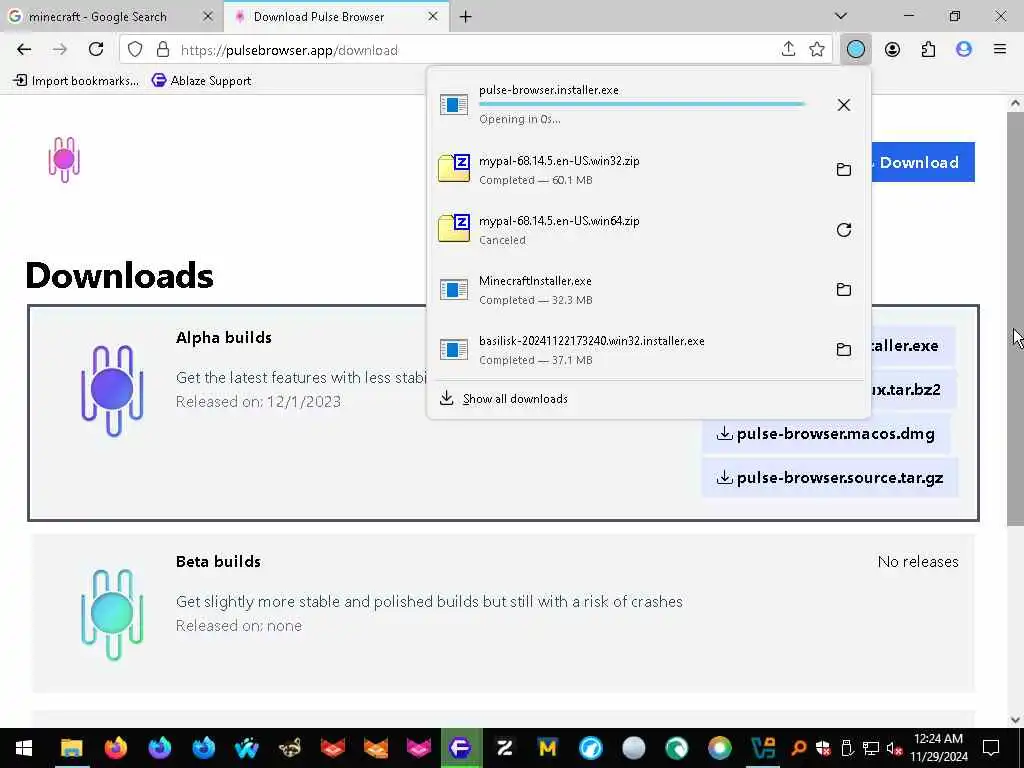This screenshot has width=1024, height=768.
Task: Open the active Floorp browser taskbar icon
Action: click(461, 748)
